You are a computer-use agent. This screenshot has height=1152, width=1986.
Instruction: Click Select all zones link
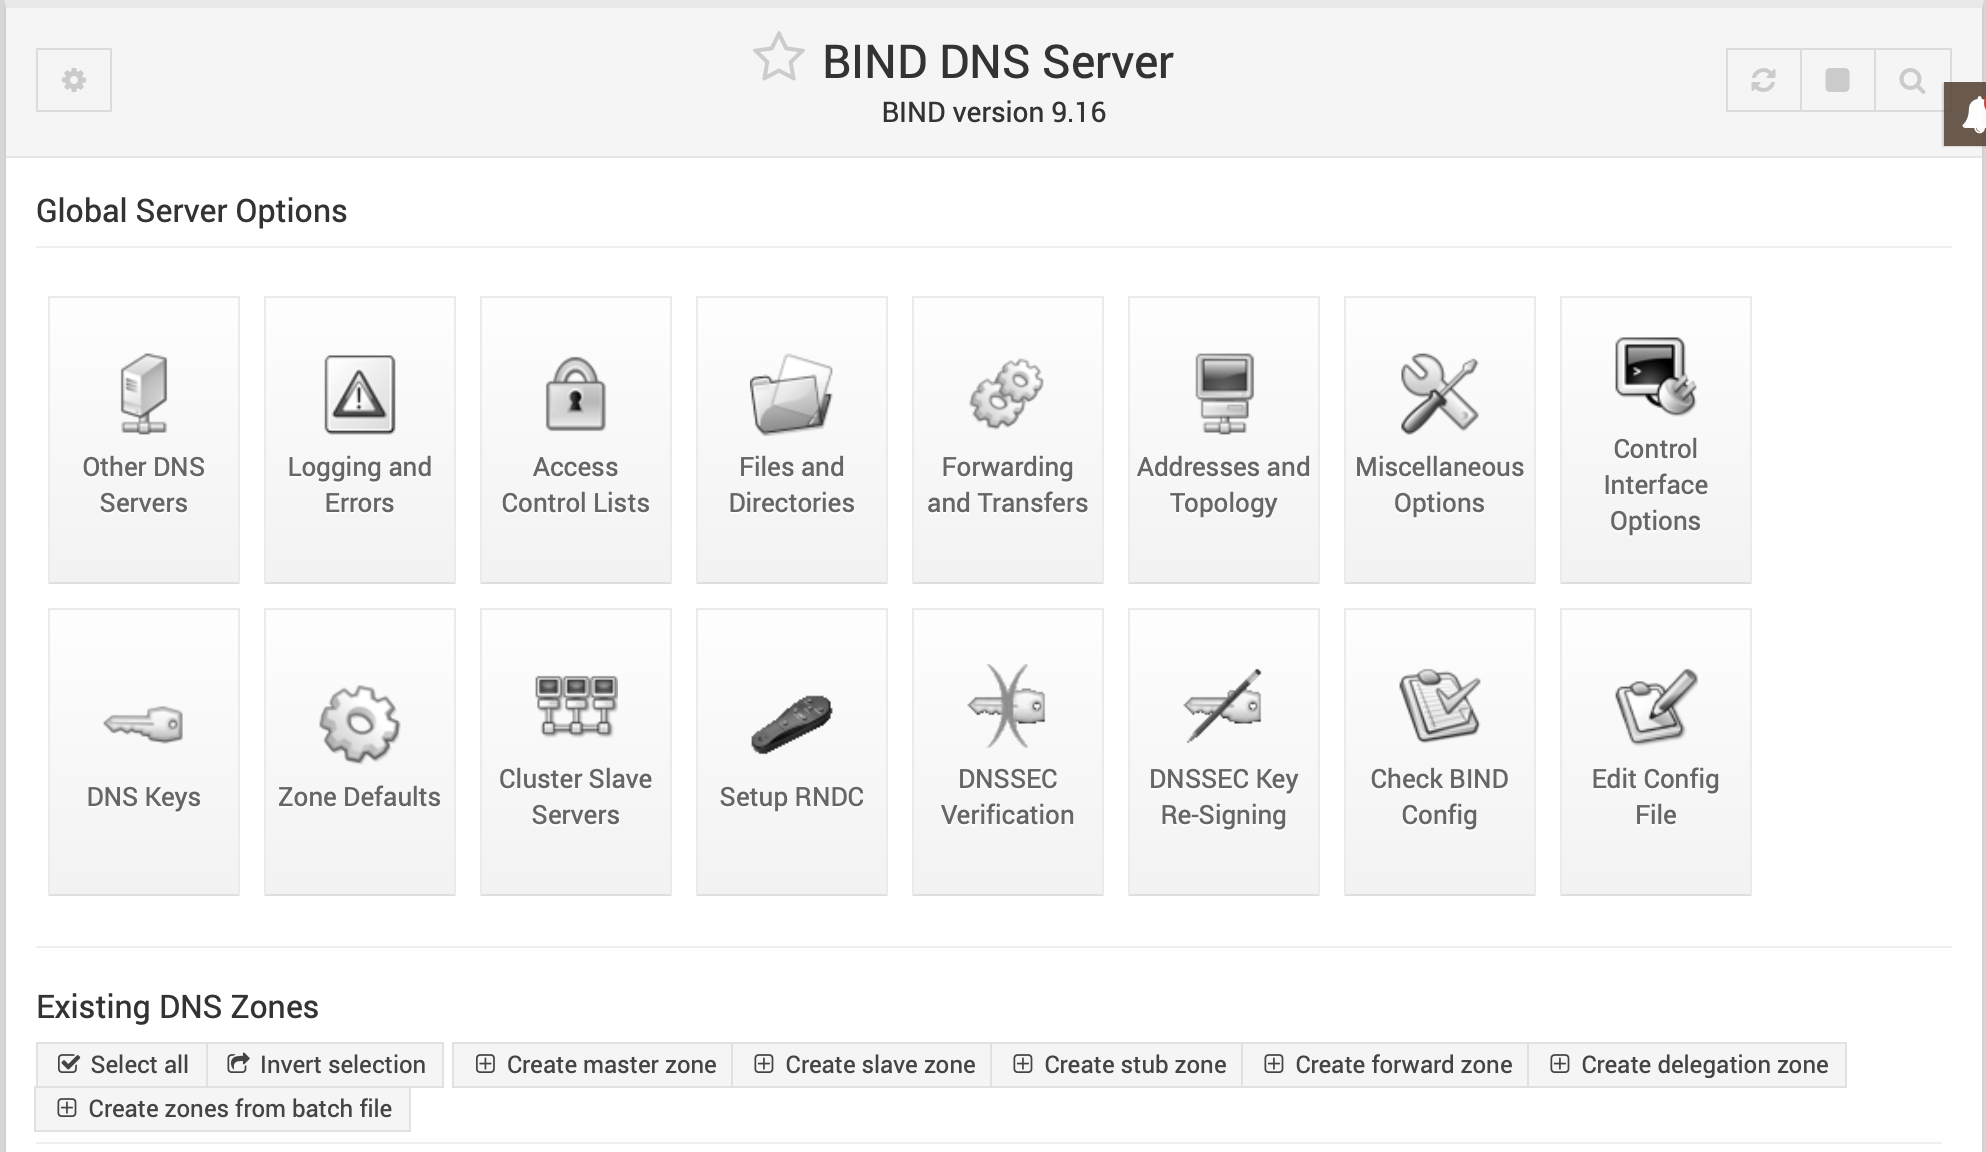click(x=123, y=1065)
